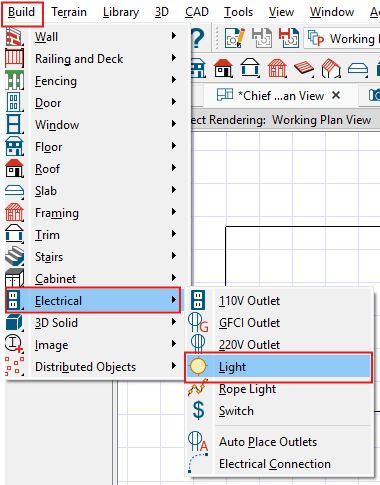Open the 3D menu
Image resolution: width=380 pixels, height=485 pixels.
pos(162,12)
